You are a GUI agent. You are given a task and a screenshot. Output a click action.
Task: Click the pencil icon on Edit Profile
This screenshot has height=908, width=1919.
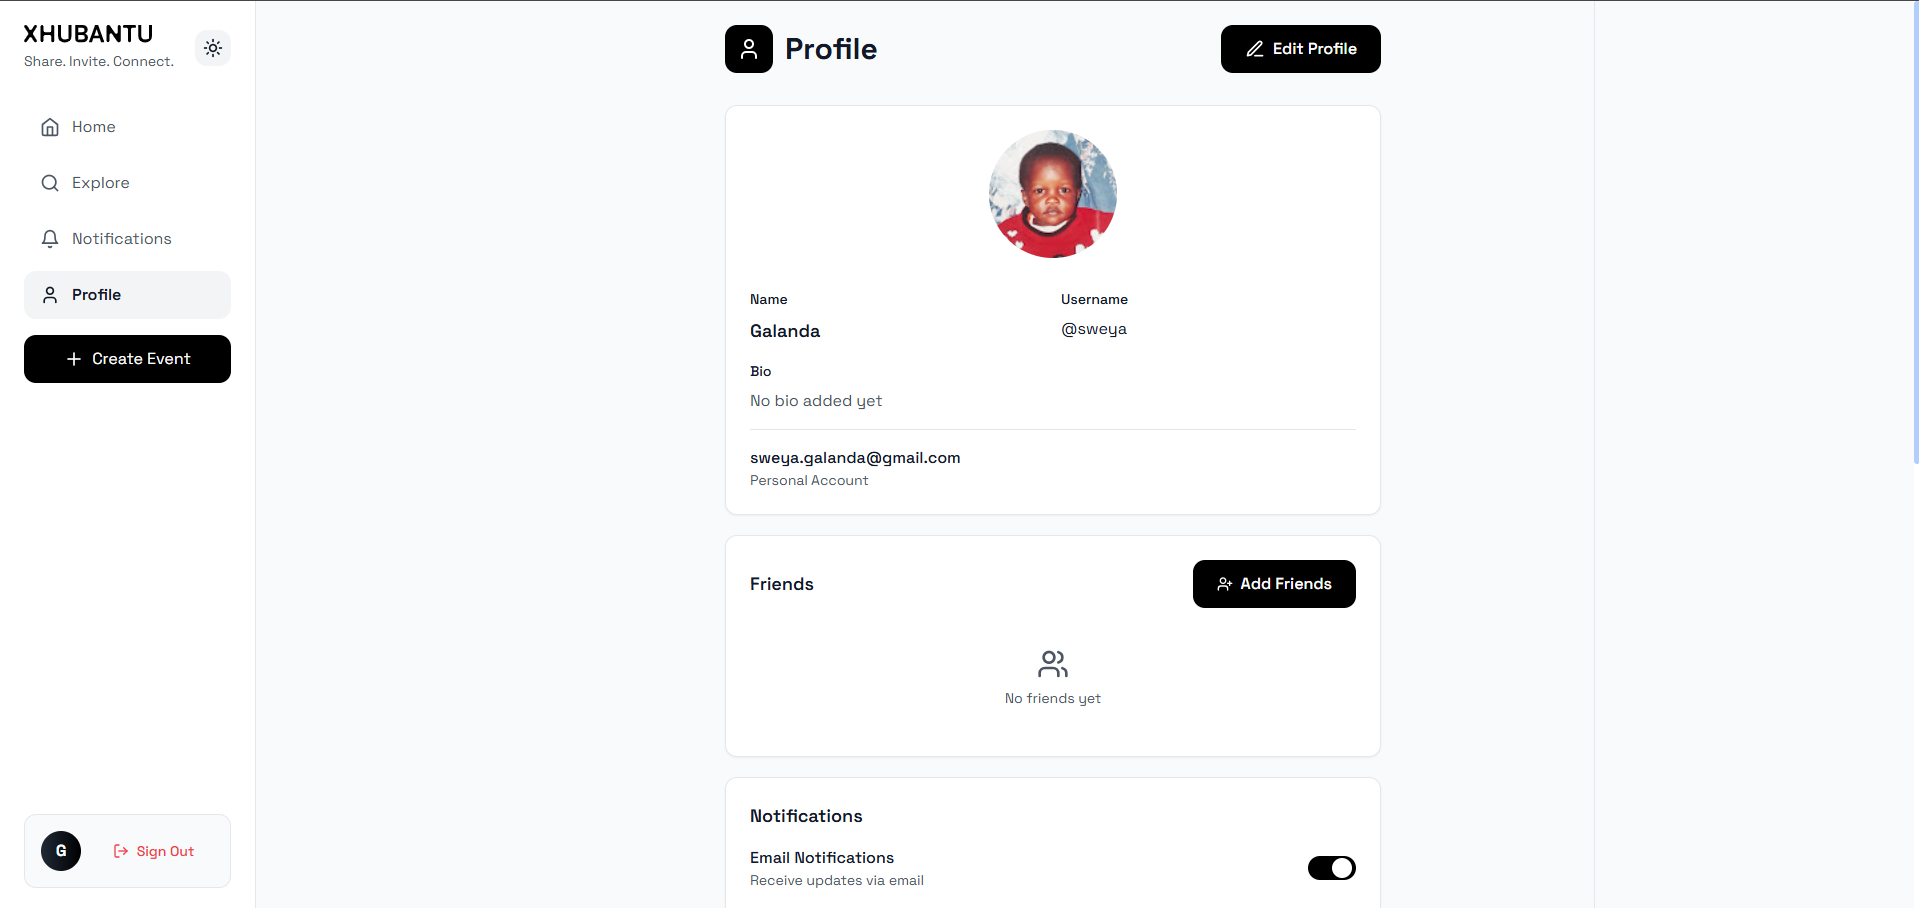(x=1255, y=49)
